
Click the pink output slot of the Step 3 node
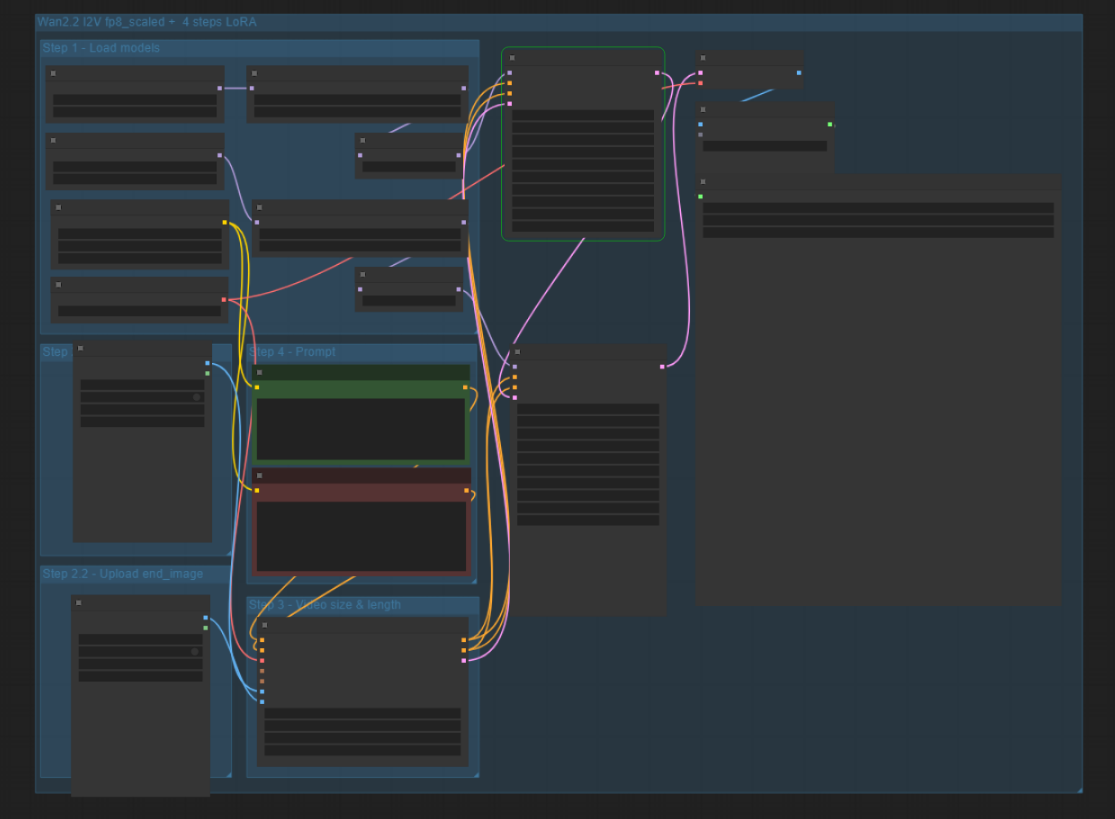(464, 660)
